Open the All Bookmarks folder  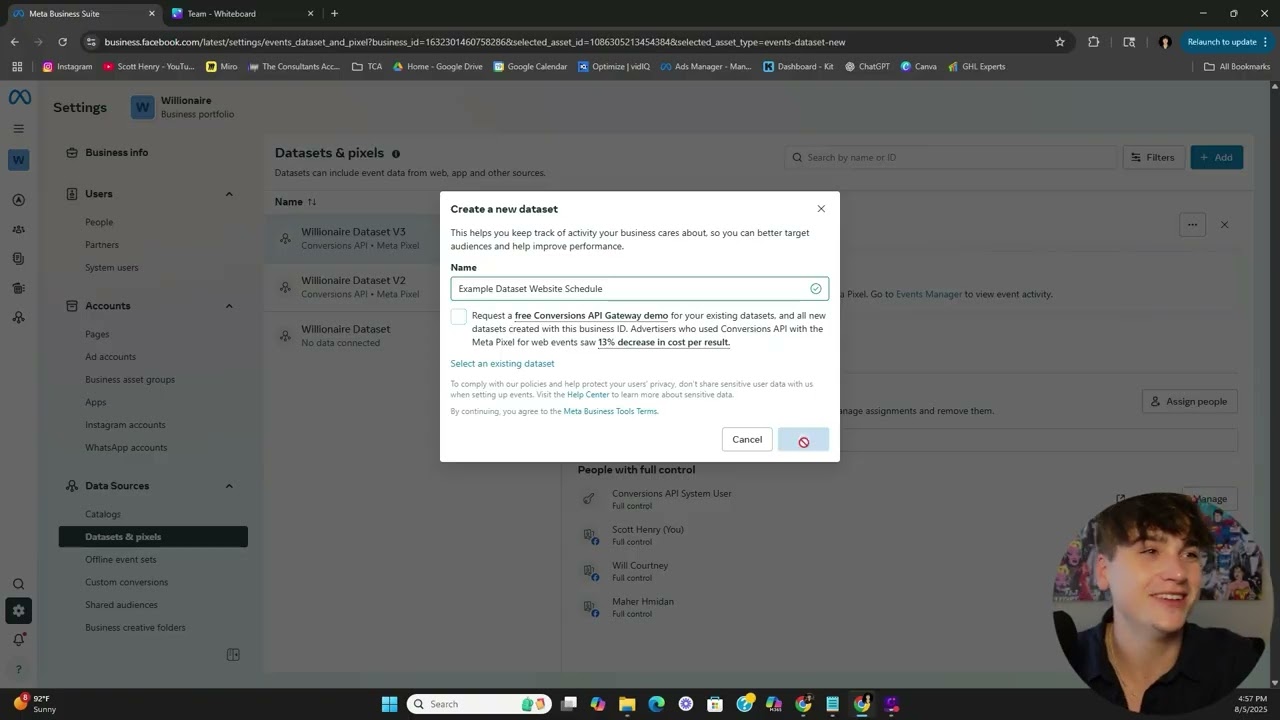click(x=1237, y=67)
